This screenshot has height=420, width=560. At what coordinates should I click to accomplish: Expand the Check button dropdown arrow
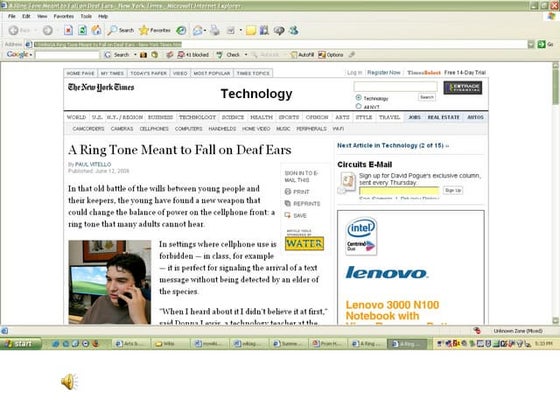click(246, 55)
